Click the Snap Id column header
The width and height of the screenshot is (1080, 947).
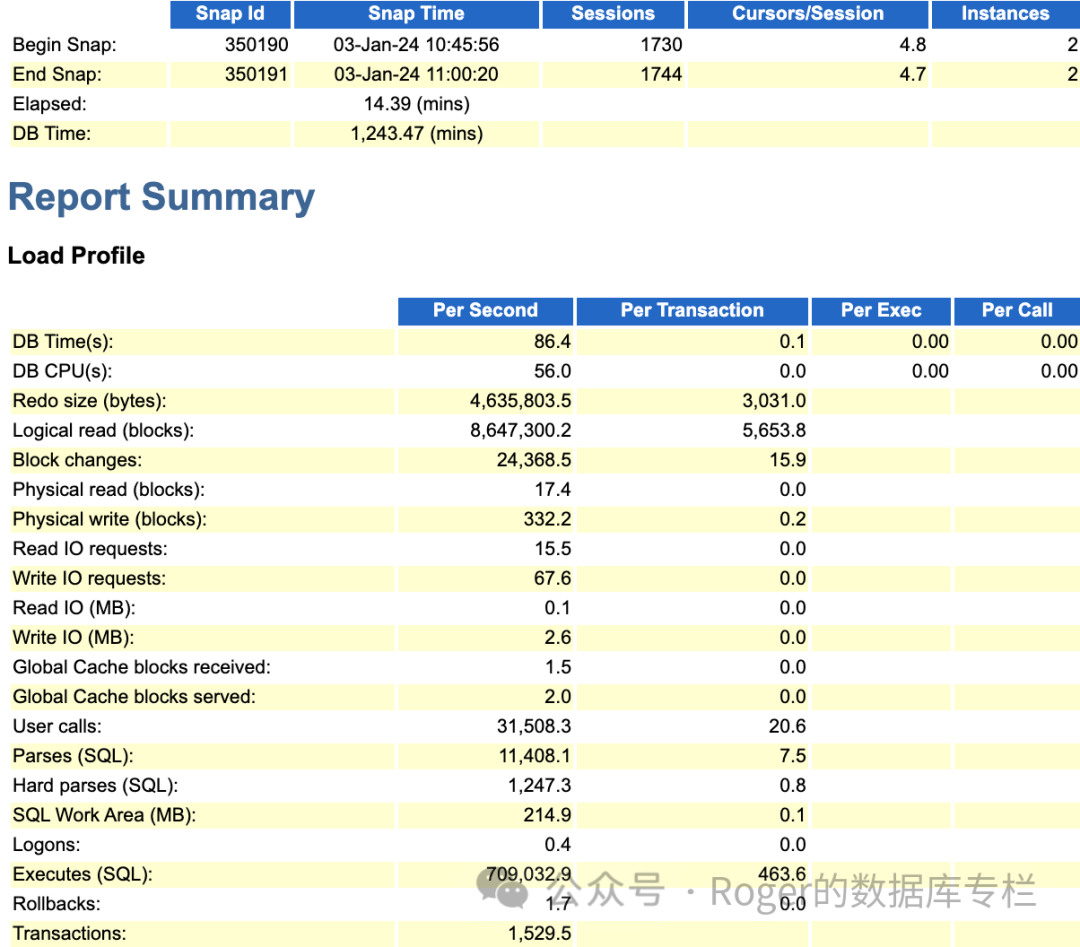coord(230,14)
